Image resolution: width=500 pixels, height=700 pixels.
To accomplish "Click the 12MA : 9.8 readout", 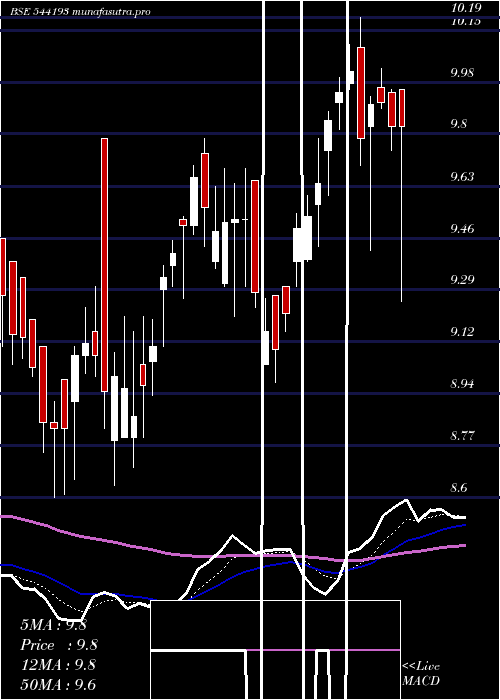I will click(58, 665).
